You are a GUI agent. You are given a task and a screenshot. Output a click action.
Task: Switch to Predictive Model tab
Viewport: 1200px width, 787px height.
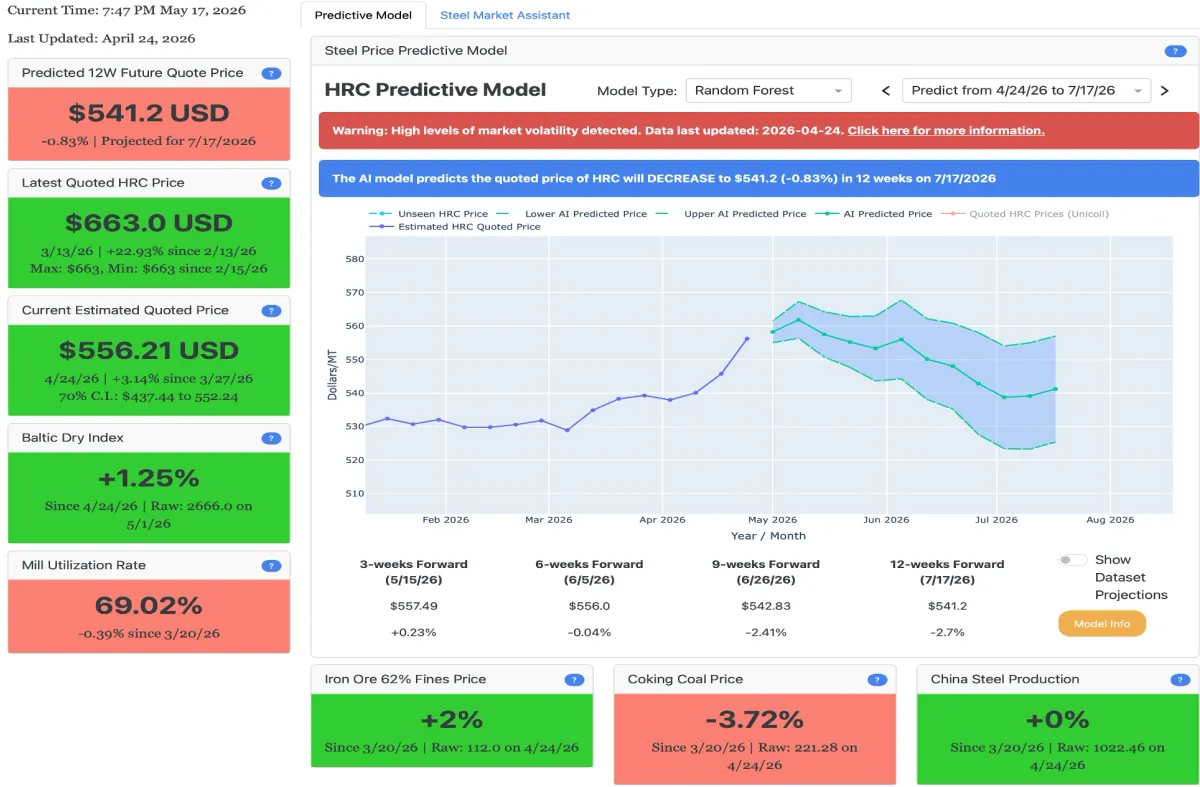pyautogui.click(x=363, y=15)
